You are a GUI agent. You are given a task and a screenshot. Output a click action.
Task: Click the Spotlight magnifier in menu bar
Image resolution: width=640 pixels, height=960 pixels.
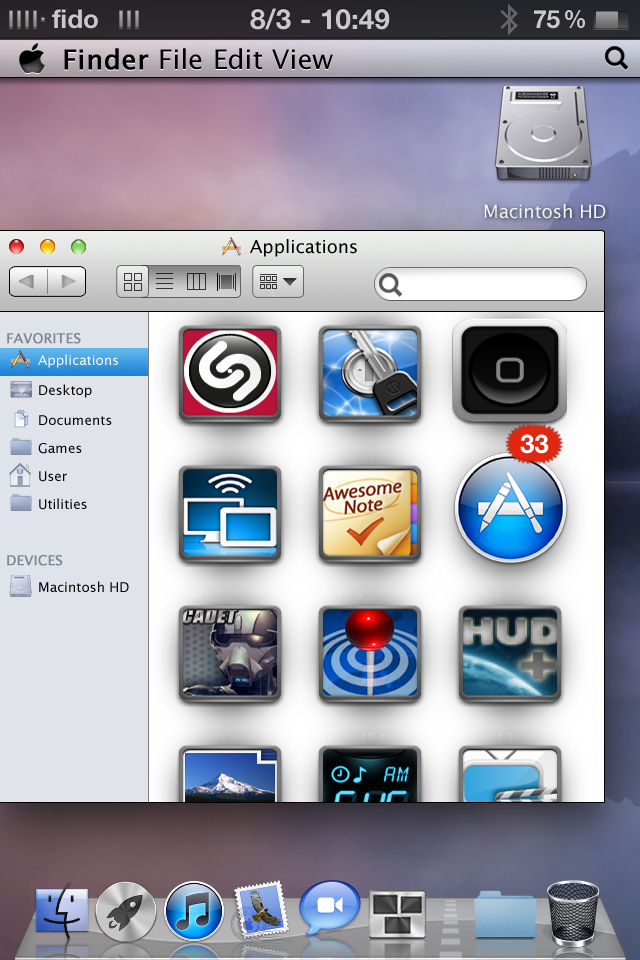[616, 59]
